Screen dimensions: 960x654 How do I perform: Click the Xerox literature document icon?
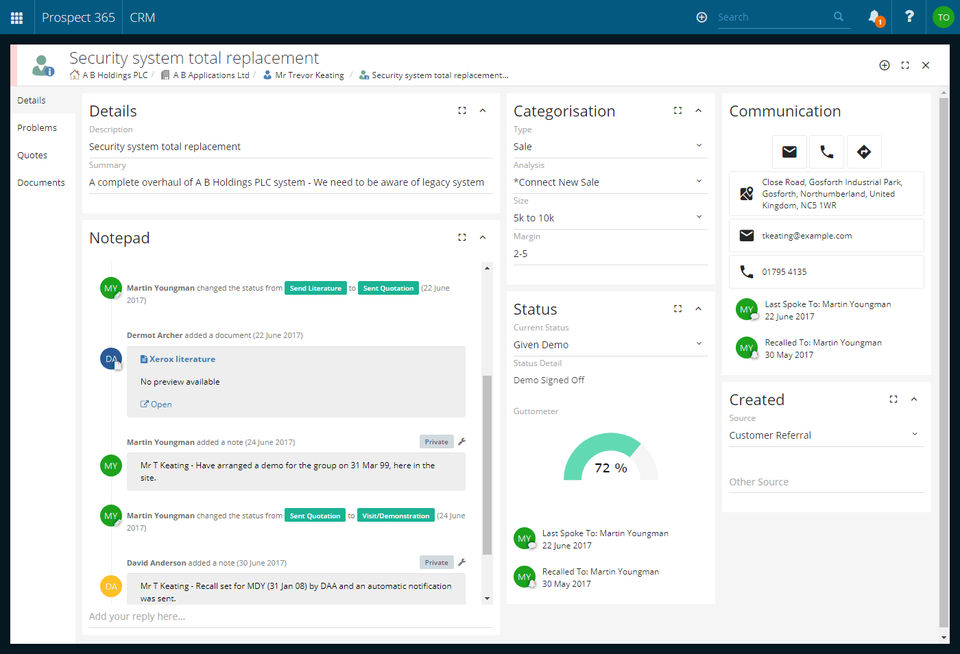[144, 359]
